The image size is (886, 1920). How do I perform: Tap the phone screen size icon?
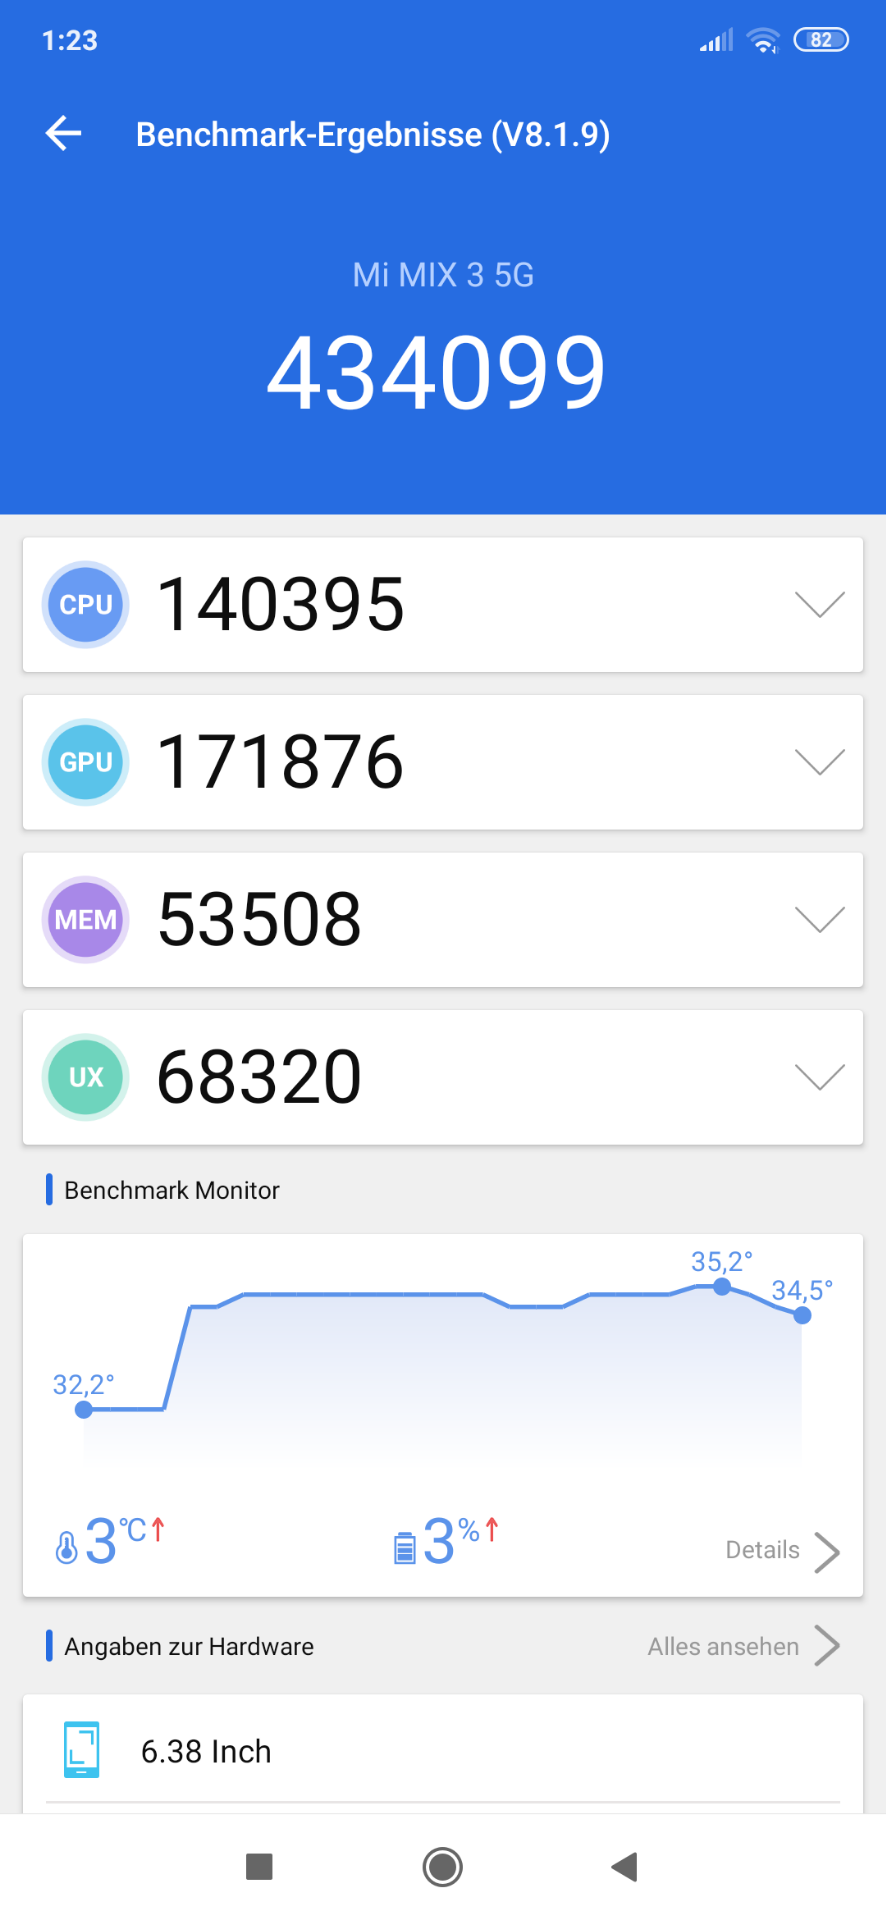tap(81, 1750)
